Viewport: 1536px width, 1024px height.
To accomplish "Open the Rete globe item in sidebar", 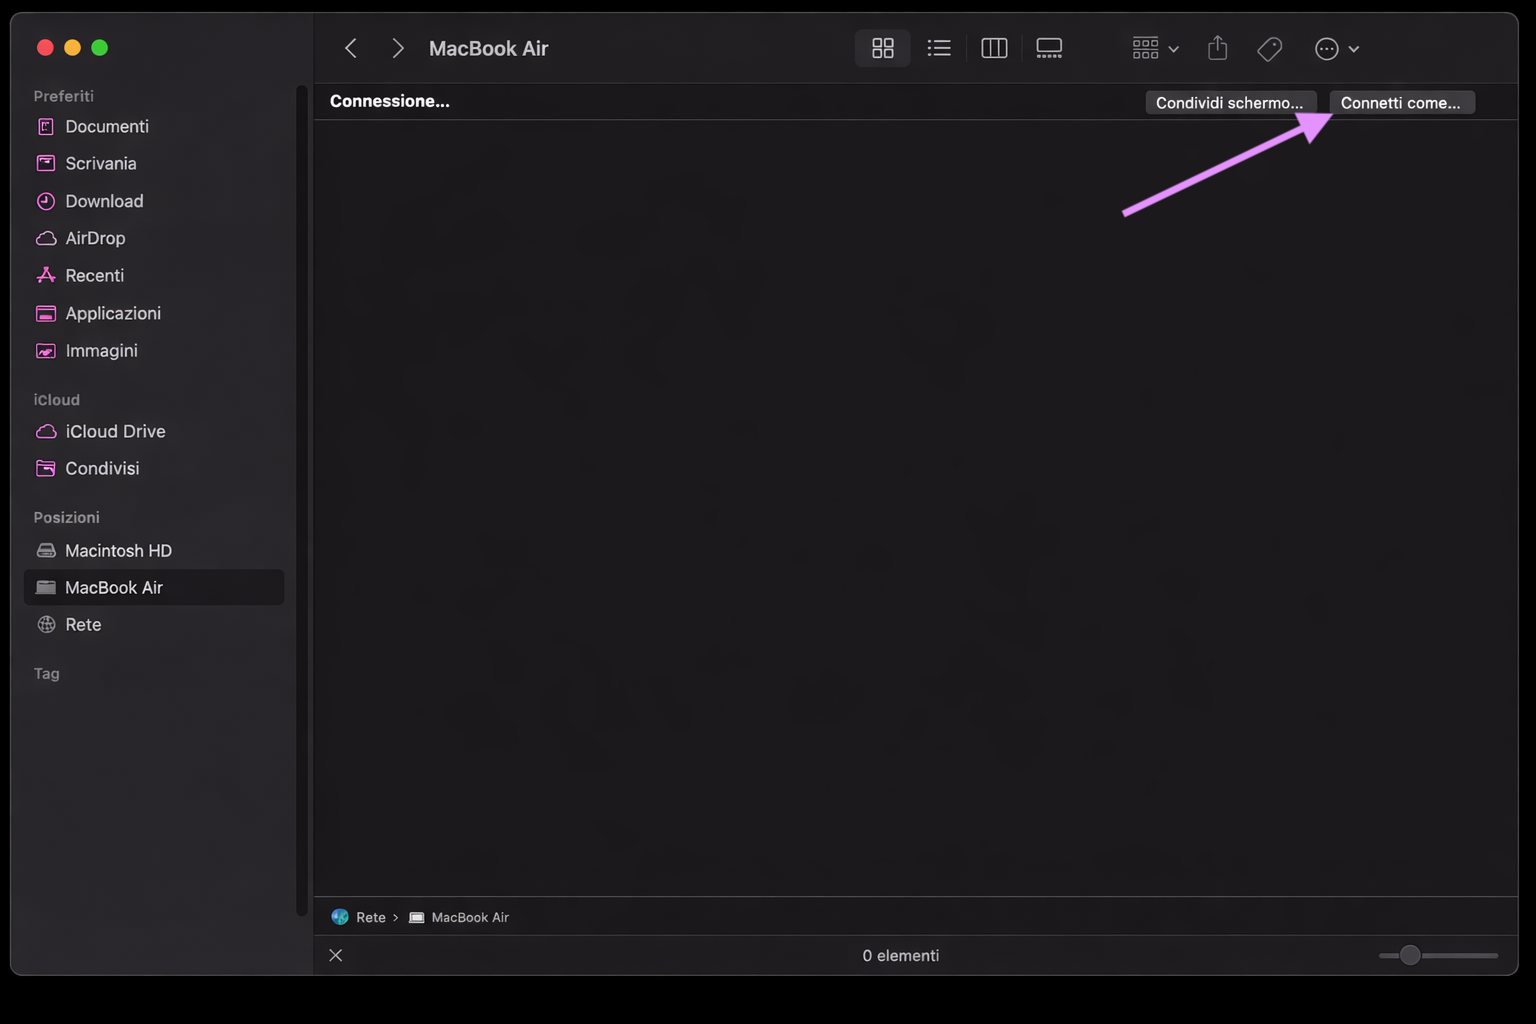I will tap(83, 624).
